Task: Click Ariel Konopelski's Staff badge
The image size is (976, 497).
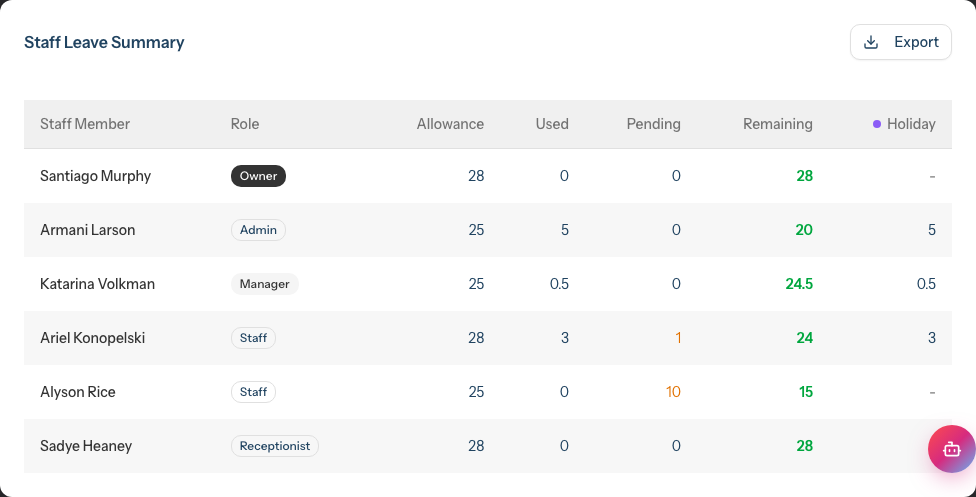Action: pos(253,338)
